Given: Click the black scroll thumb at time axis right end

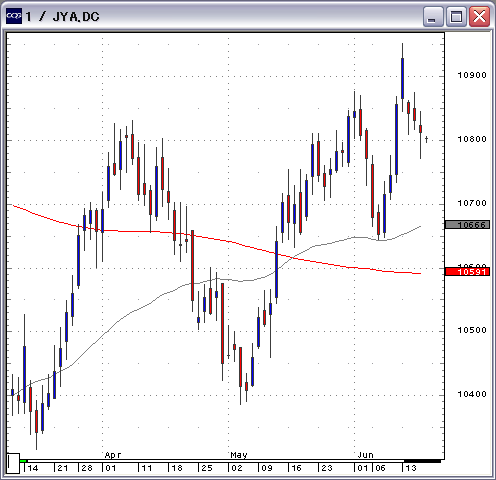Looking at the screenshot, I should pyautogui.click(x=422, y=461).
